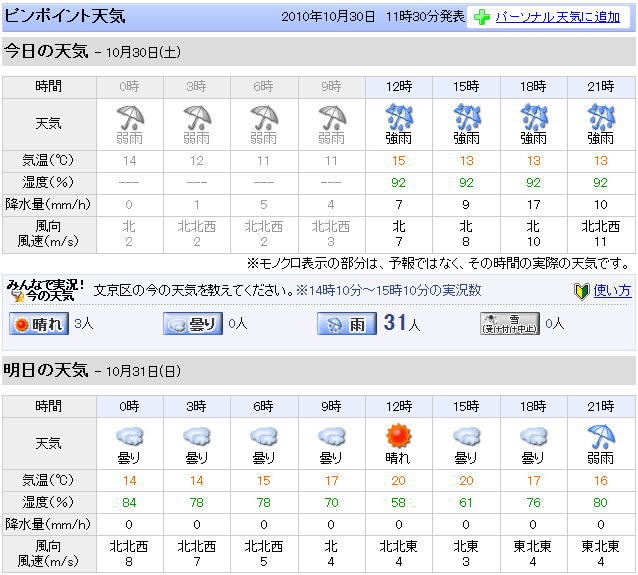Click today's 18時 heavy rain icon
This screenshot has width=638, height=575.
pyautogui.click(x=533, y=118)
